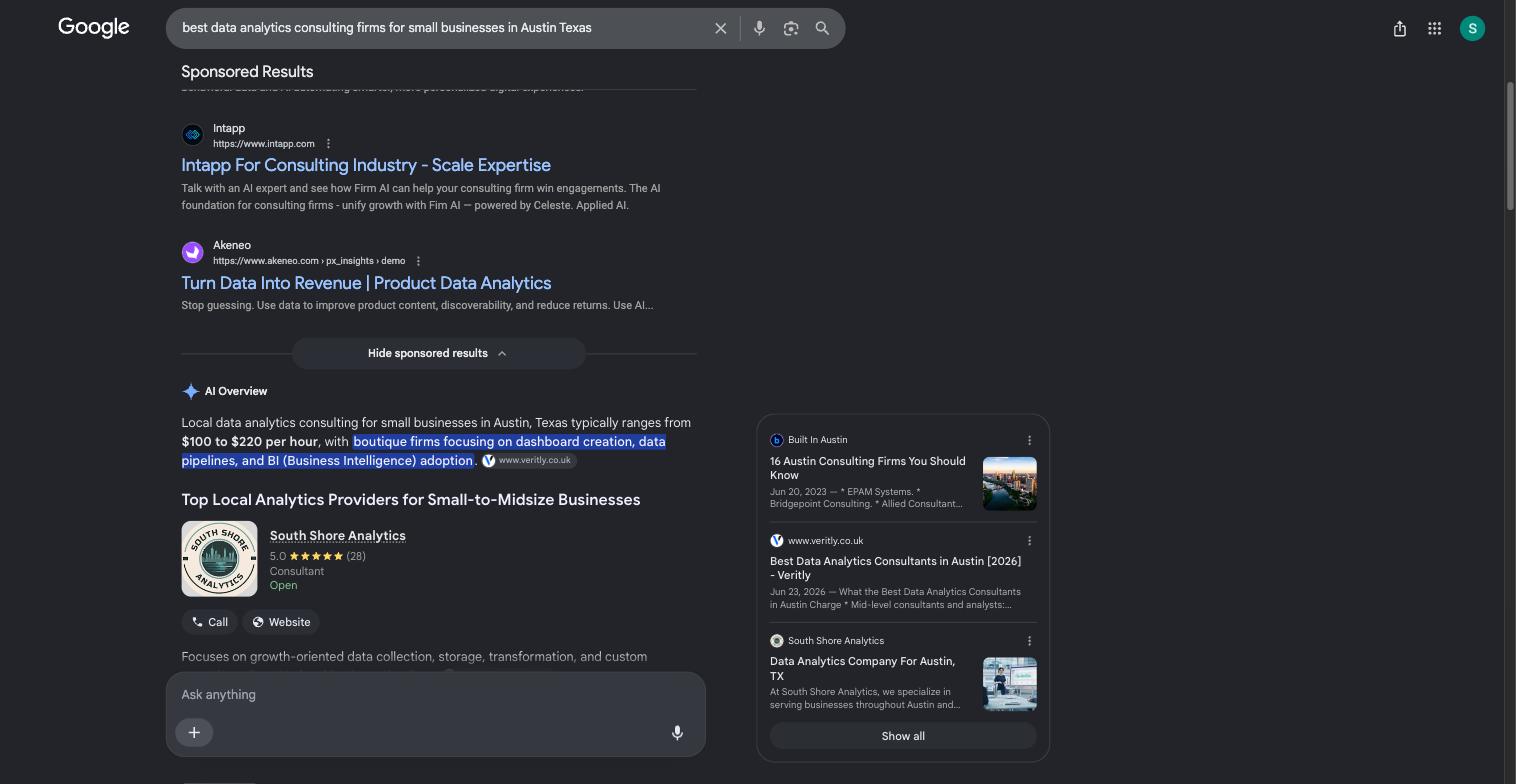Open Data Analytics Company For Austin, TX
Screen dimensions: 1516x784
click(x=863, y=669)
